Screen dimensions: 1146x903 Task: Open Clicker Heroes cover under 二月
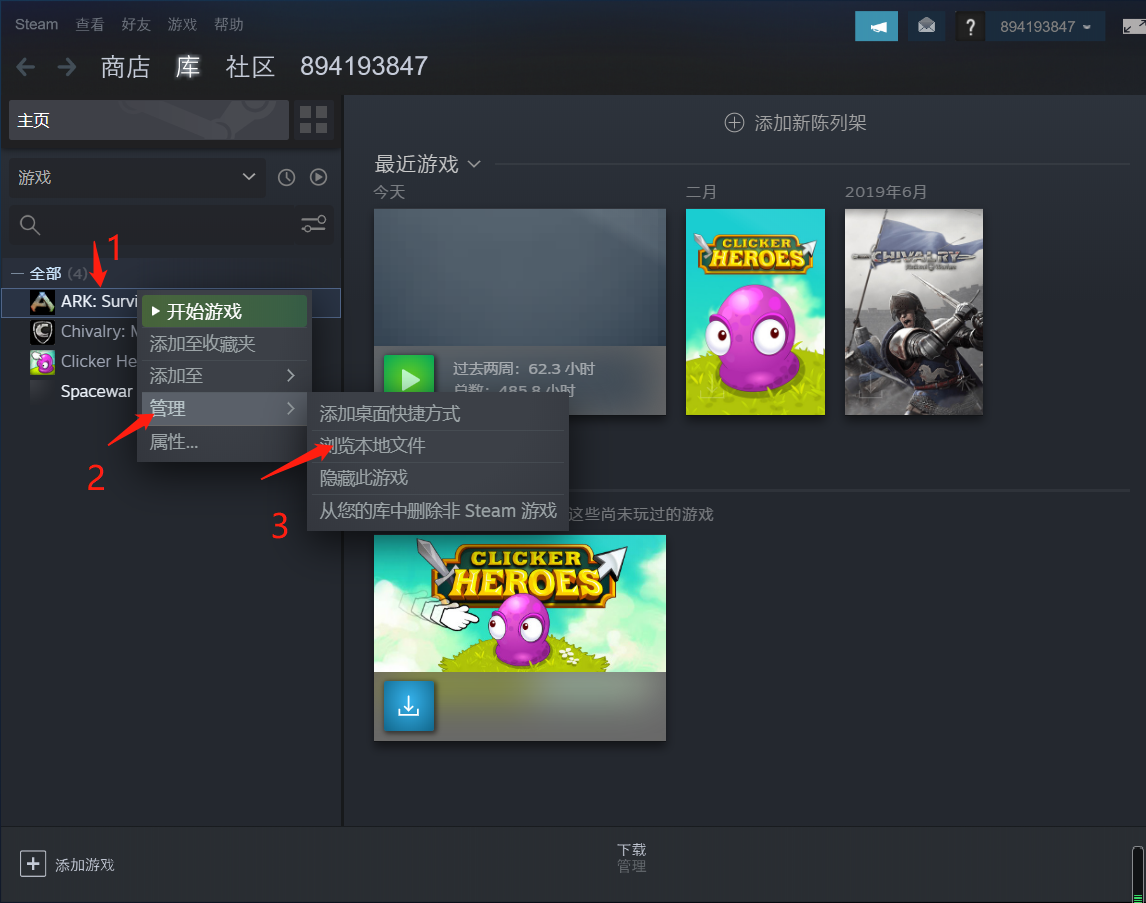[755, 312]
